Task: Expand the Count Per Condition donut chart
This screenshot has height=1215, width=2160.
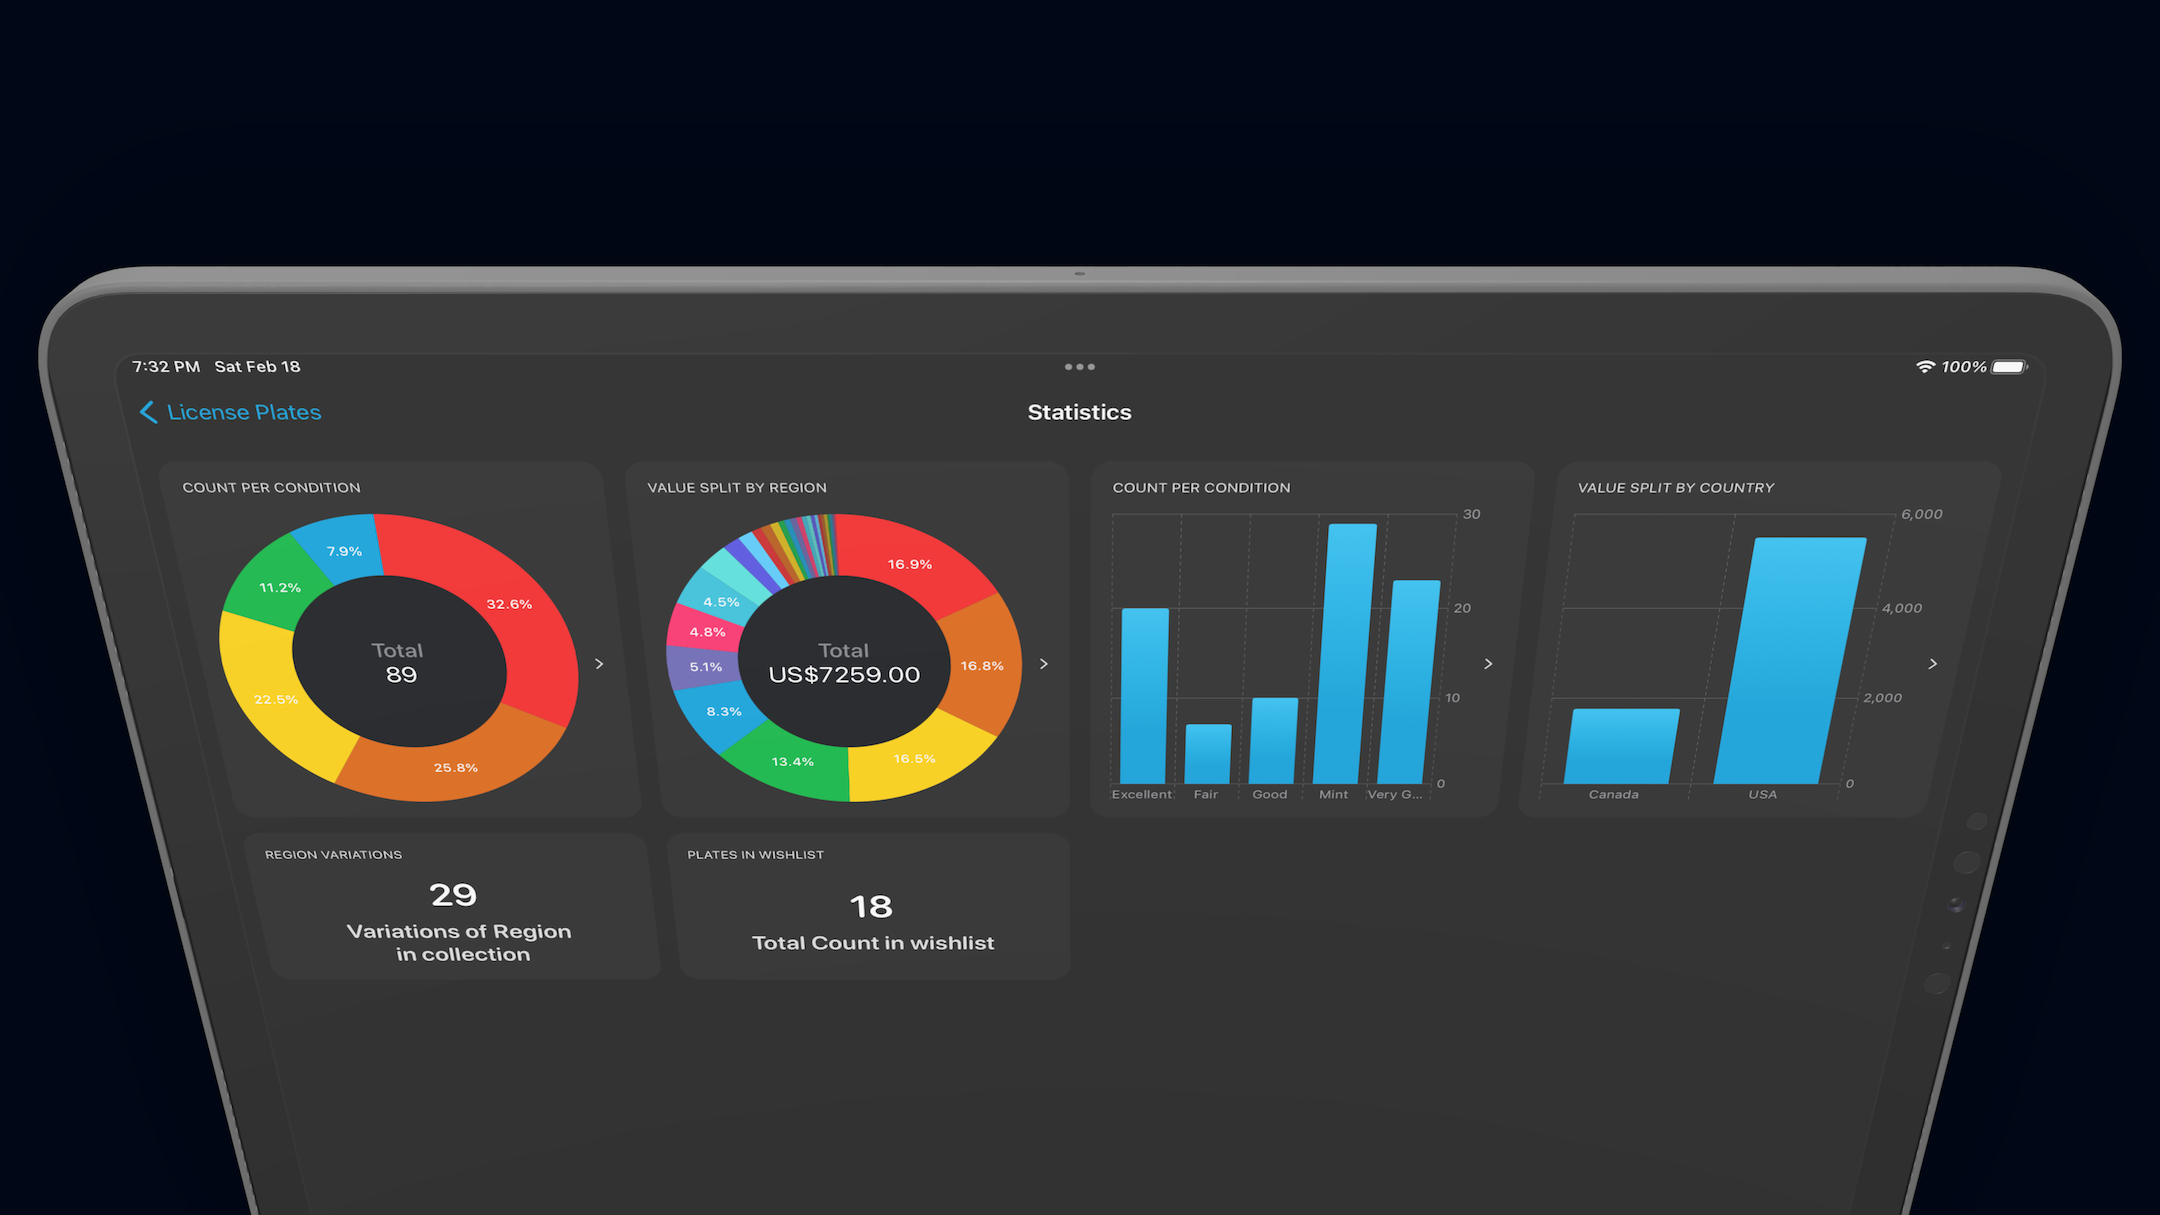Action: click(x=599, y=664)
